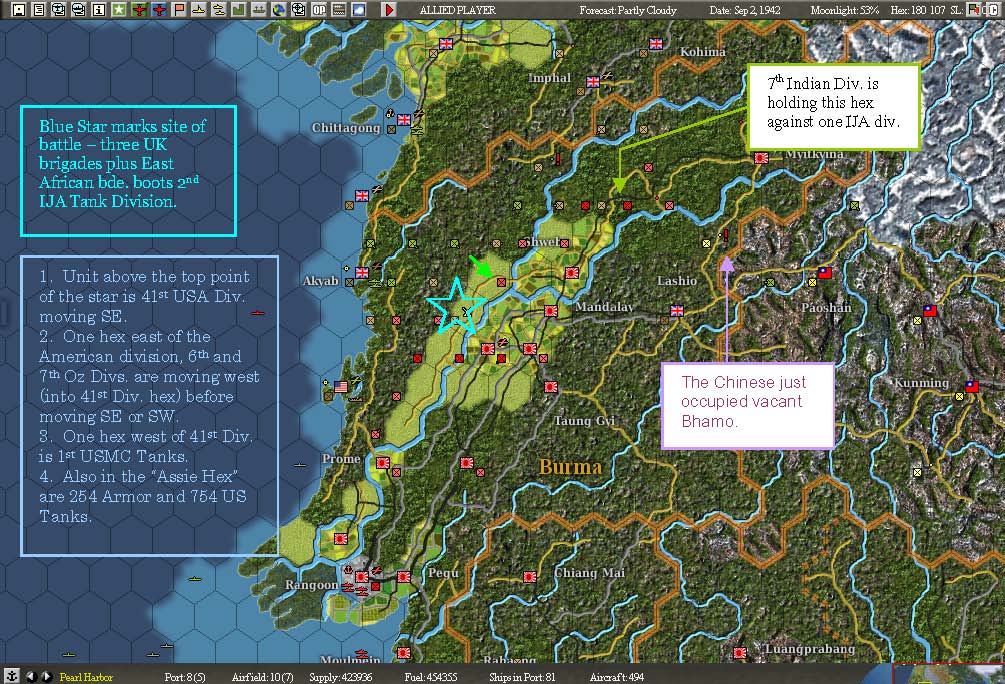This screenshot has height=684, width=1005.
Task: Select the Japanese flag base at Rangoon
Action: point(362,576)
